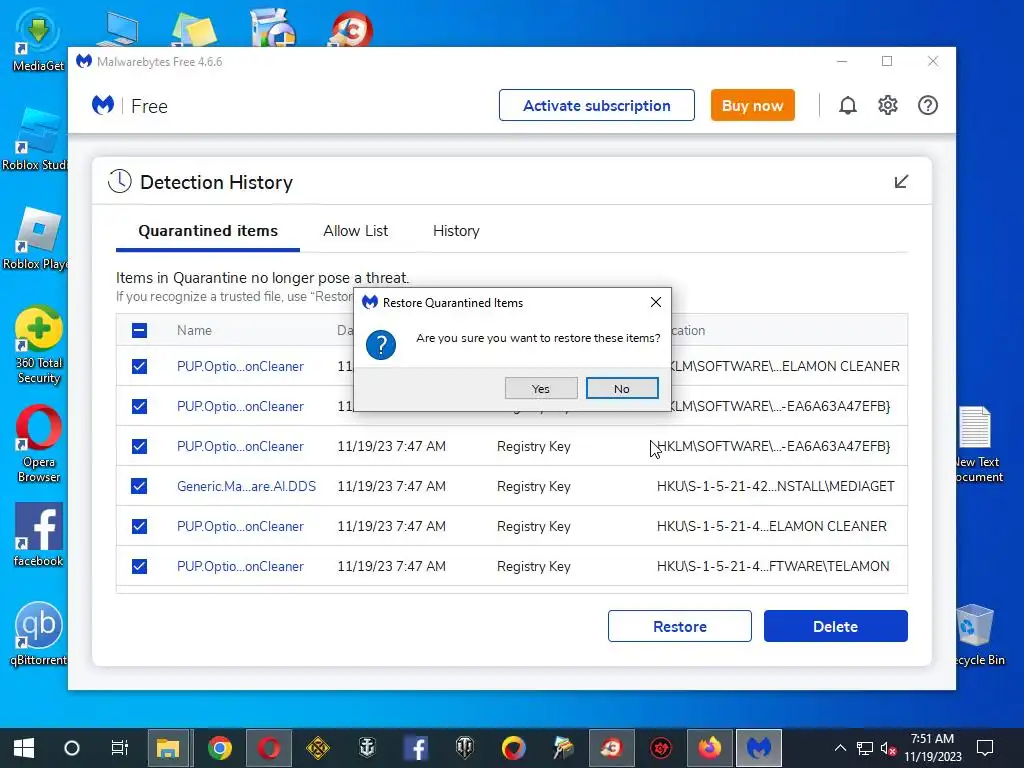1024x768 pixels.
Task: Collapse the Detection History panel arrow
Action: [x=901, y=182]
